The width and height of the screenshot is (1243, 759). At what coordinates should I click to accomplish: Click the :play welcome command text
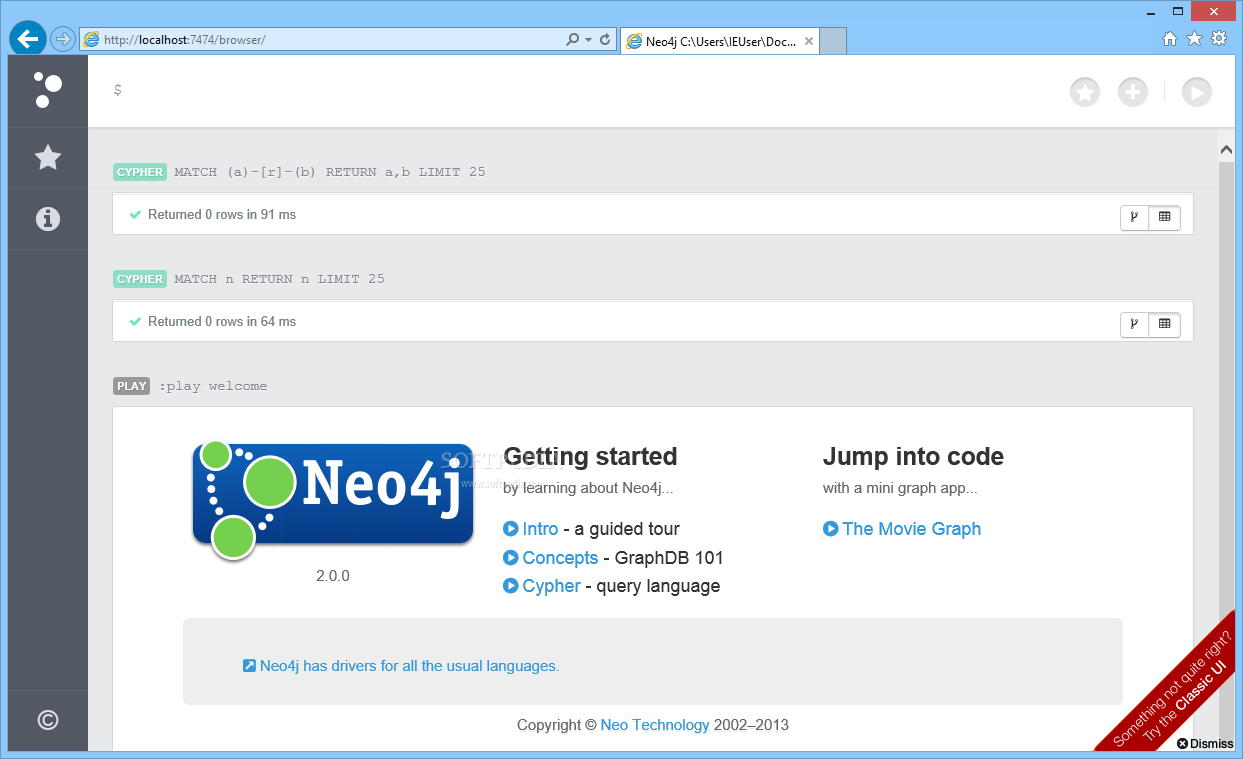pos(212,386)
